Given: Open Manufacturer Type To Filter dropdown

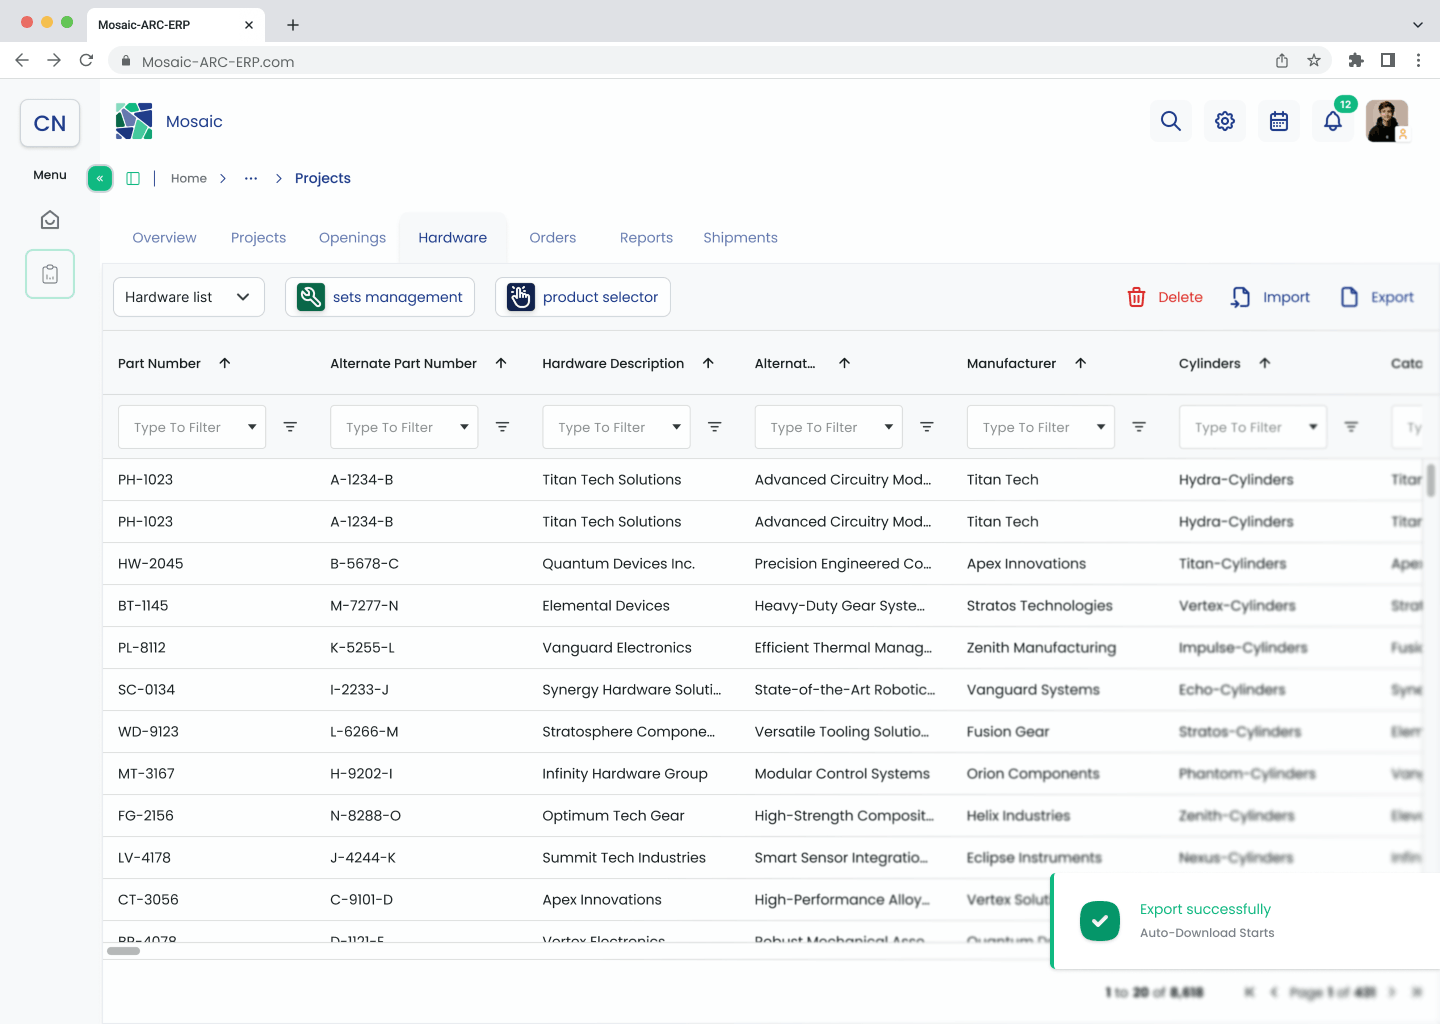Looking at the screenshot, I should pos(1041,427).
